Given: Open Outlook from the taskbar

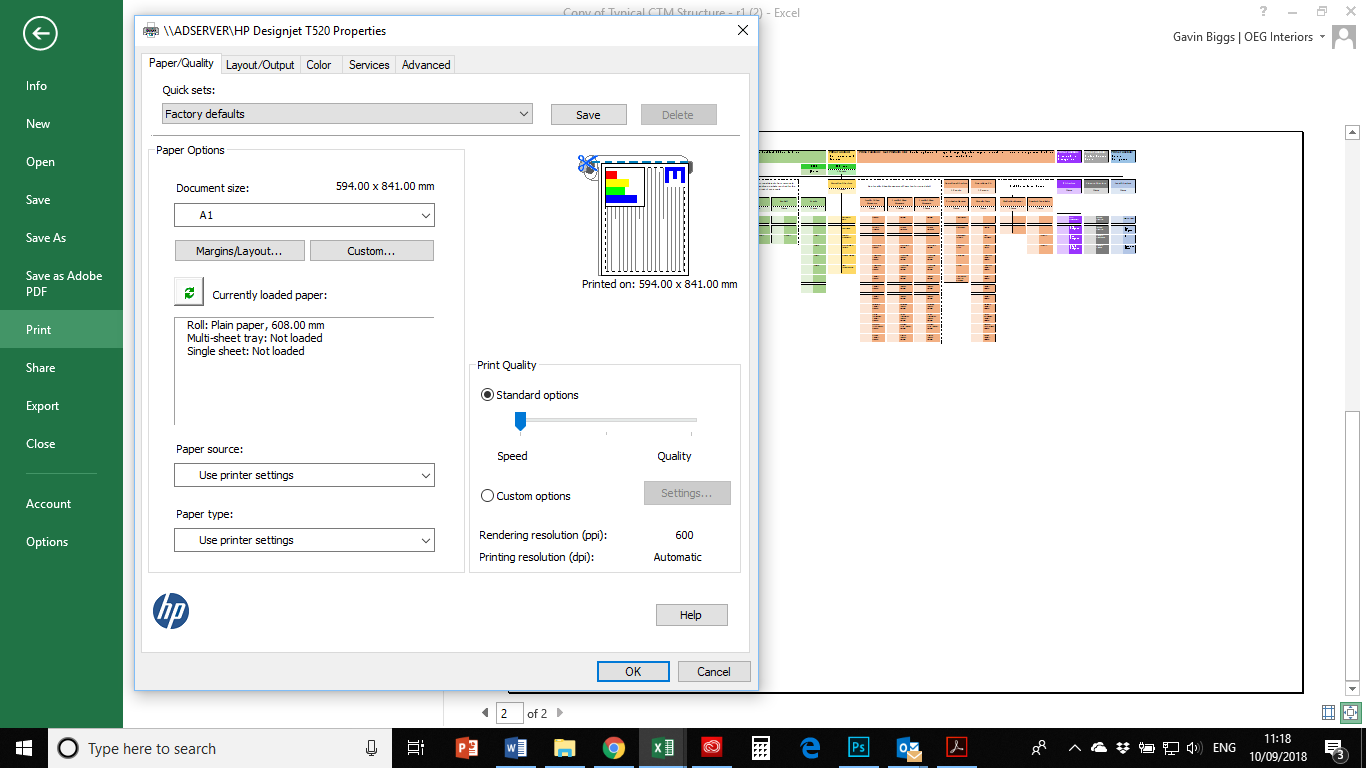Looking at the screenshot, I should click(x=908, y=748).
